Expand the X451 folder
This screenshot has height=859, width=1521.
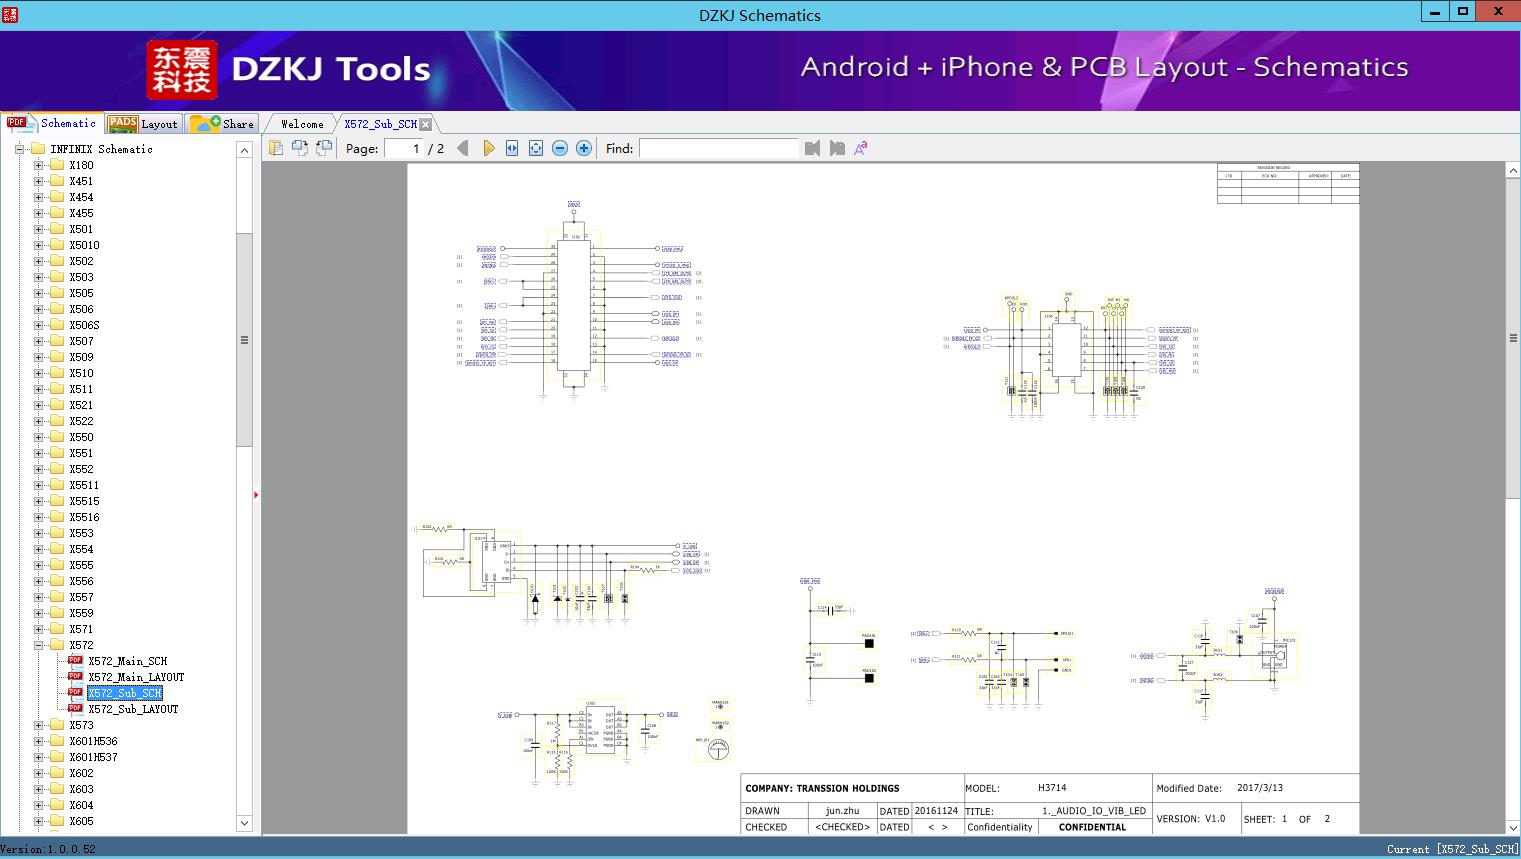point(38,181)
